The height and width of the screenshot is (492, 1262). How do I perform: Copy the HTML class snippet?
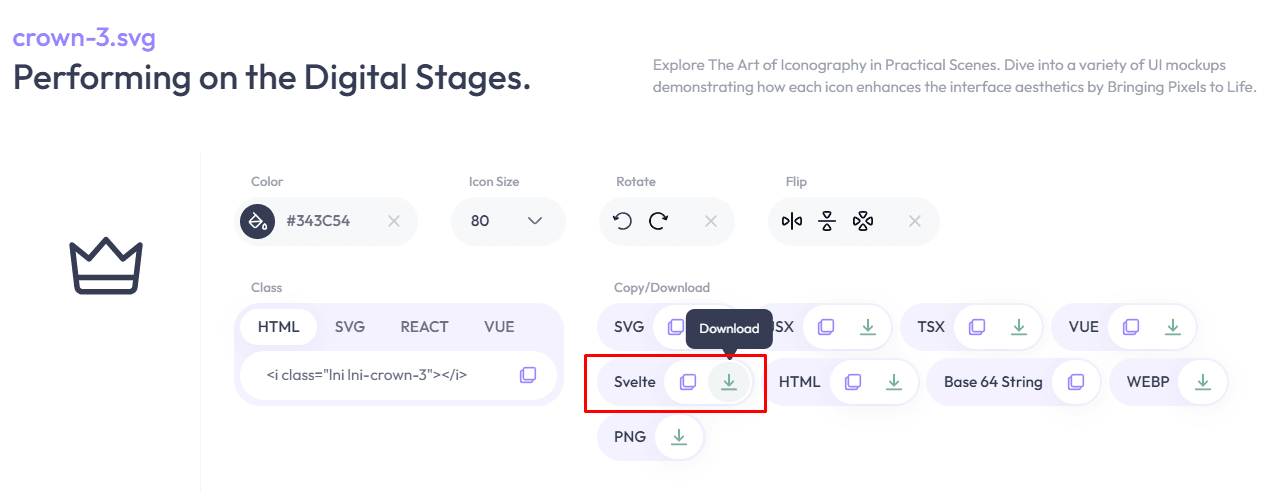[x=528, y=375]
